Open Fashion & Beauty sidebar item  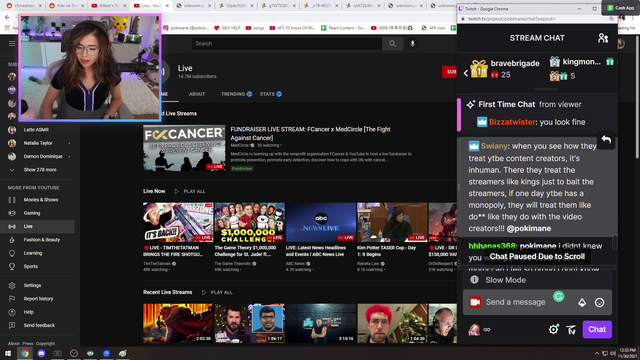pyautogui.click(x=38, y=240)
